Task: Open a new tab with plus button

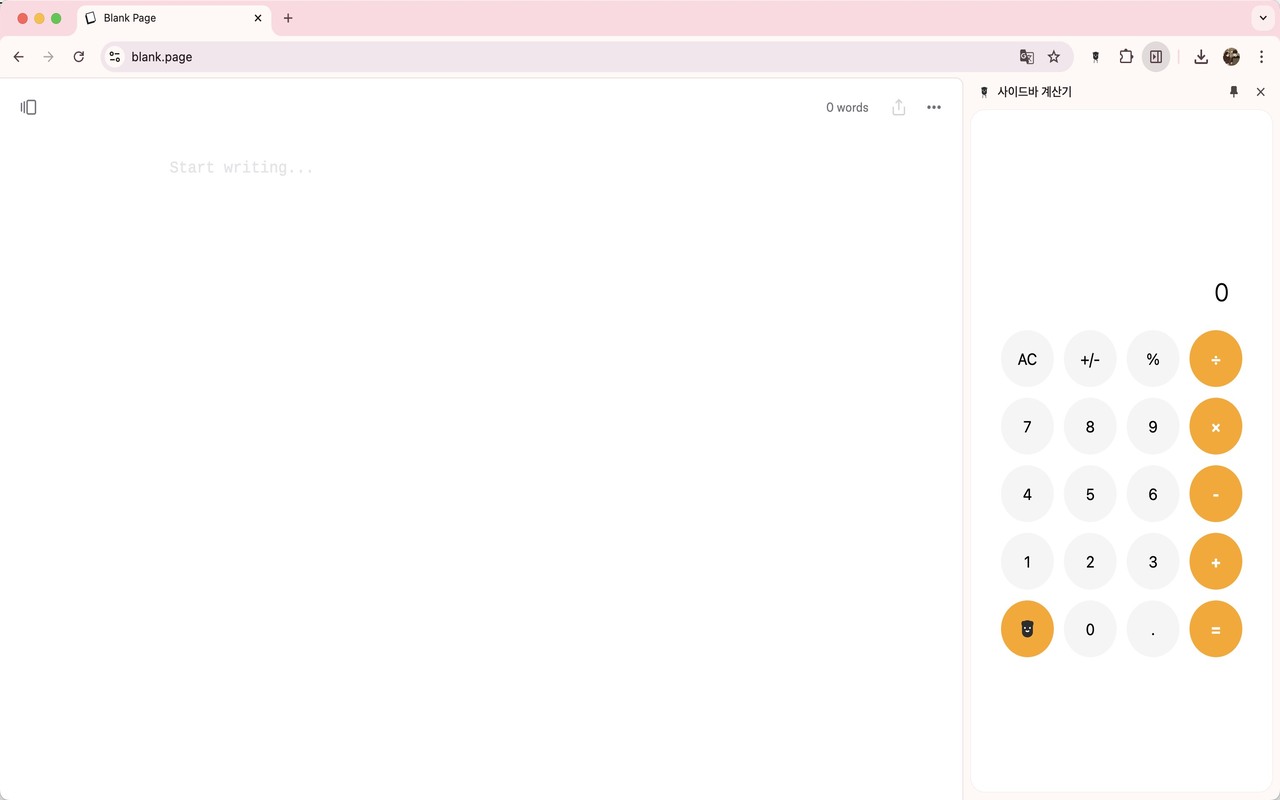Action: pyautogui.click(x=288, y=18)
